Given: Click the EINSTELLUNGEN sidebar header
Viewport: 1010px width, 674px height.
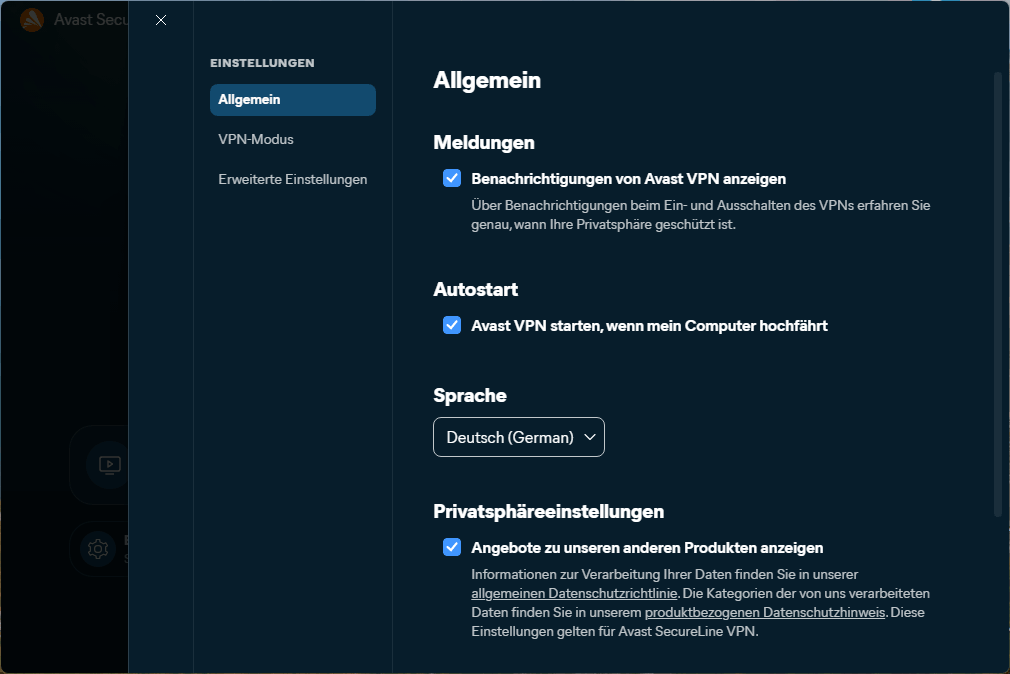Looking at the screenshot, I should coord(262,62).
